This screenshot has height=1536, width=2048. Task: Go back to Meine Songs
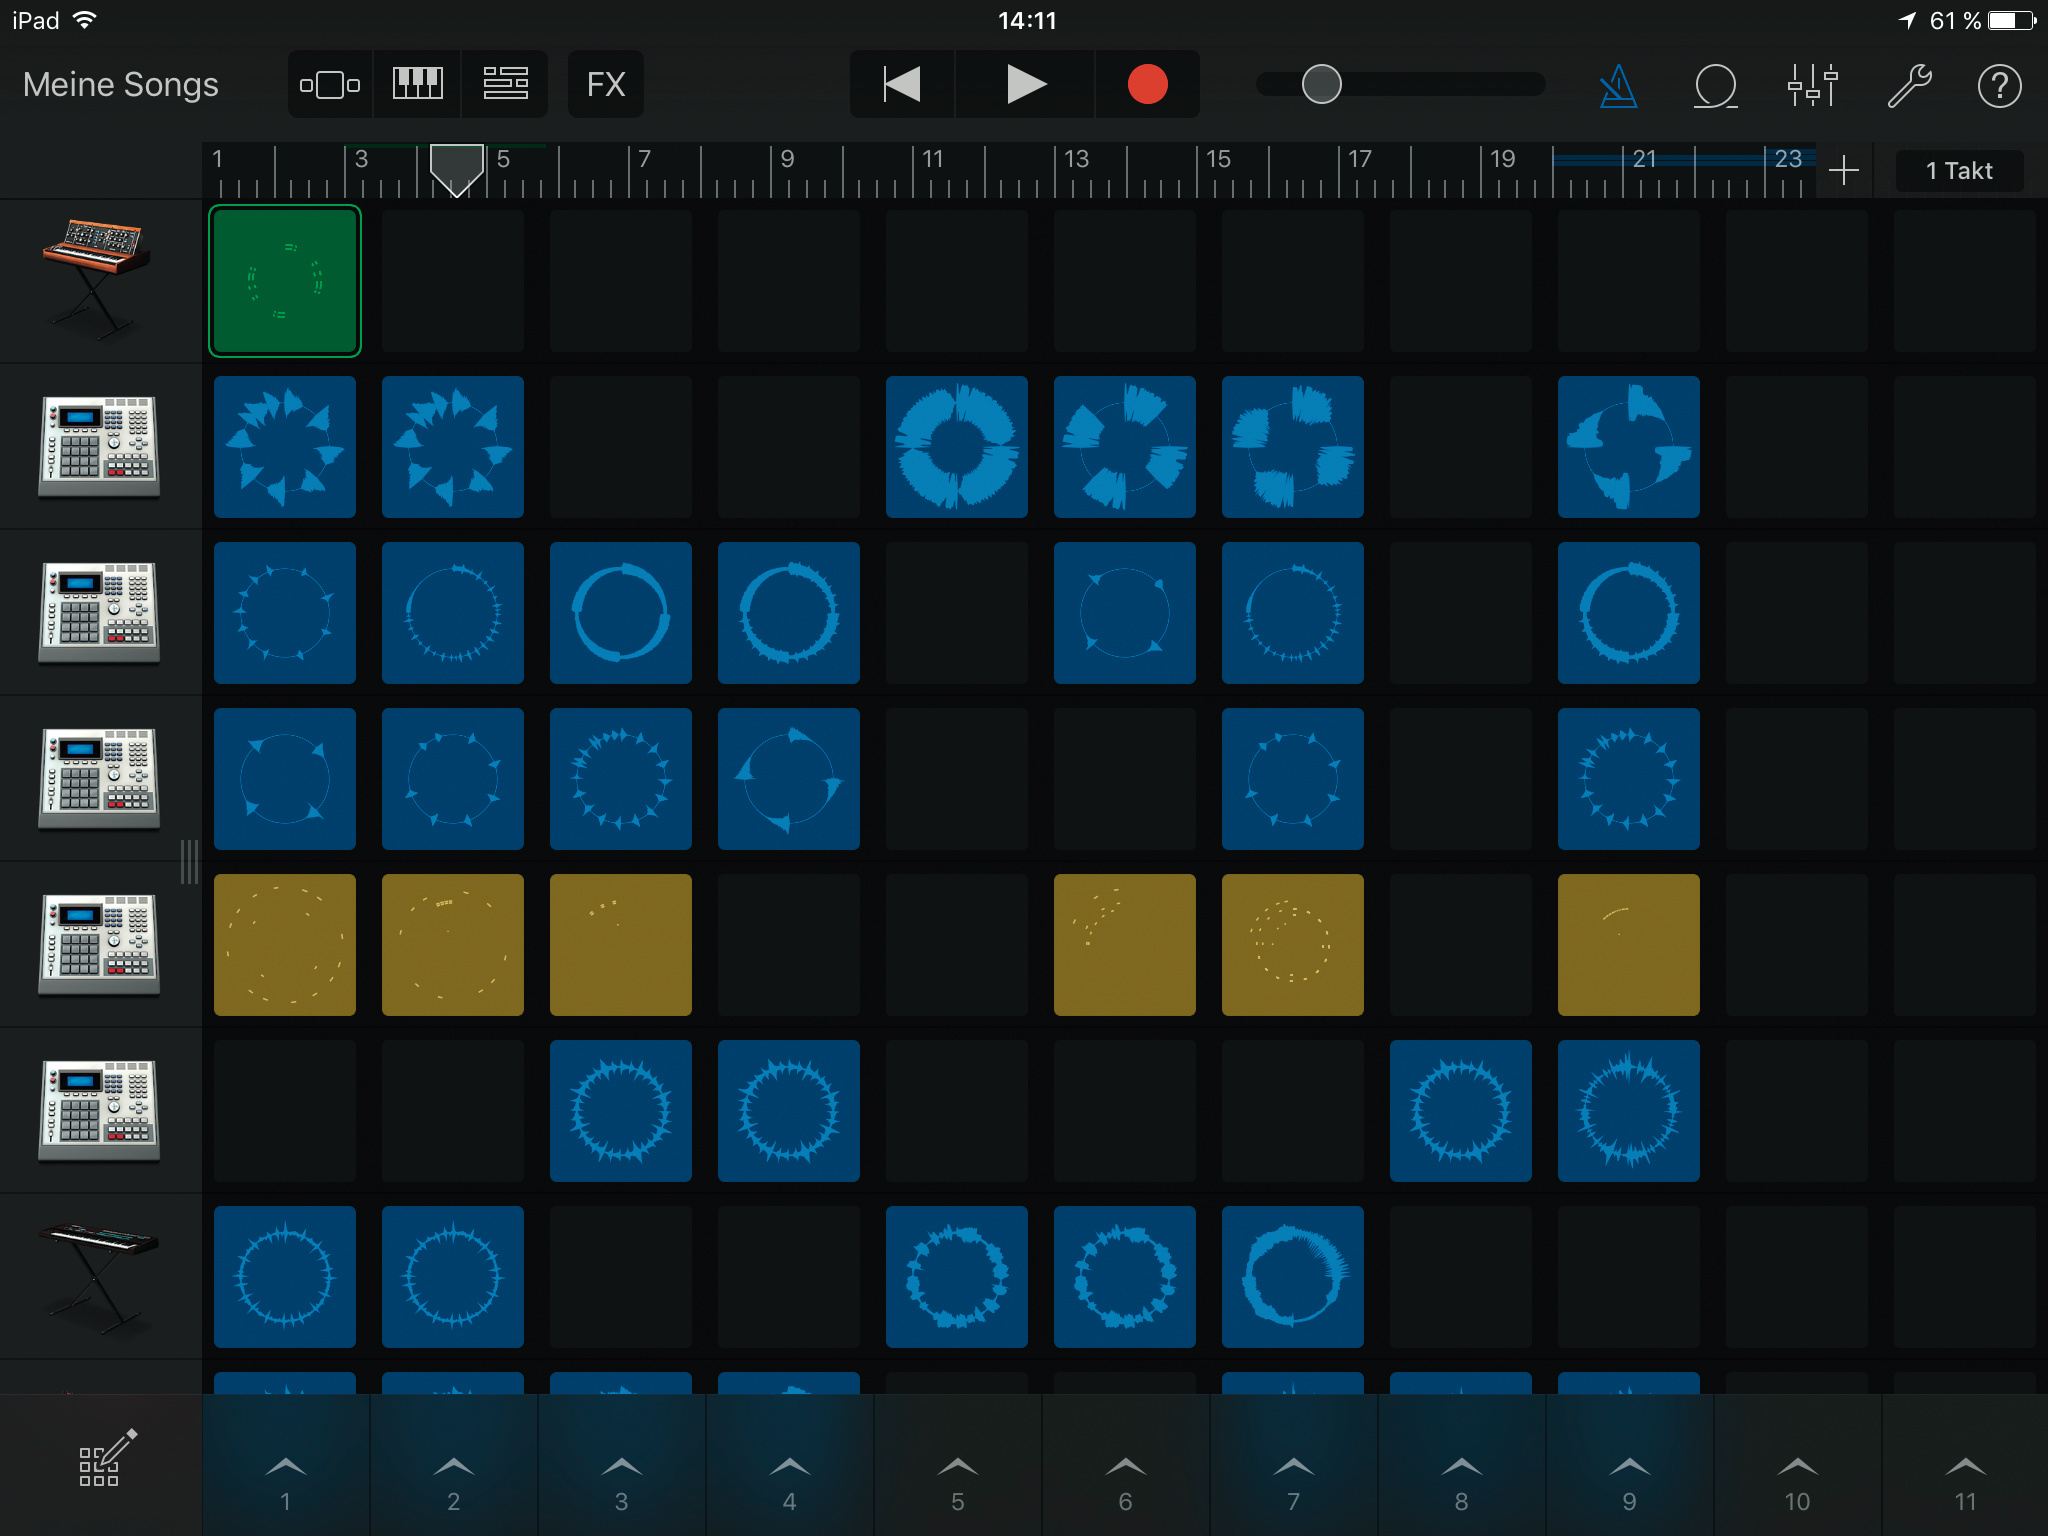point(120,84)
